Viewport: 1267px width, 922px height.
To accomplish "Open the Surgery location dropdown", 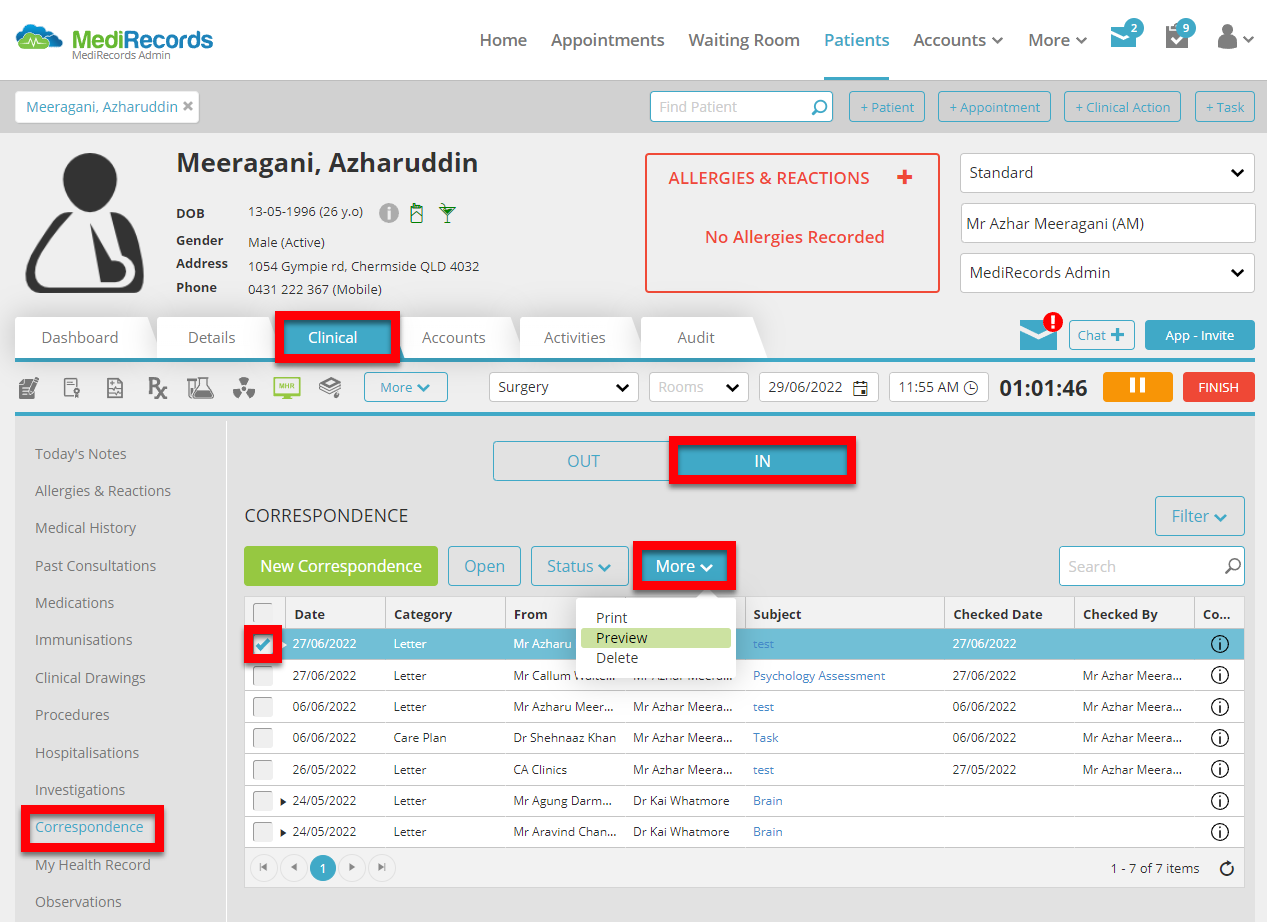I will click(x=564, y=387).
